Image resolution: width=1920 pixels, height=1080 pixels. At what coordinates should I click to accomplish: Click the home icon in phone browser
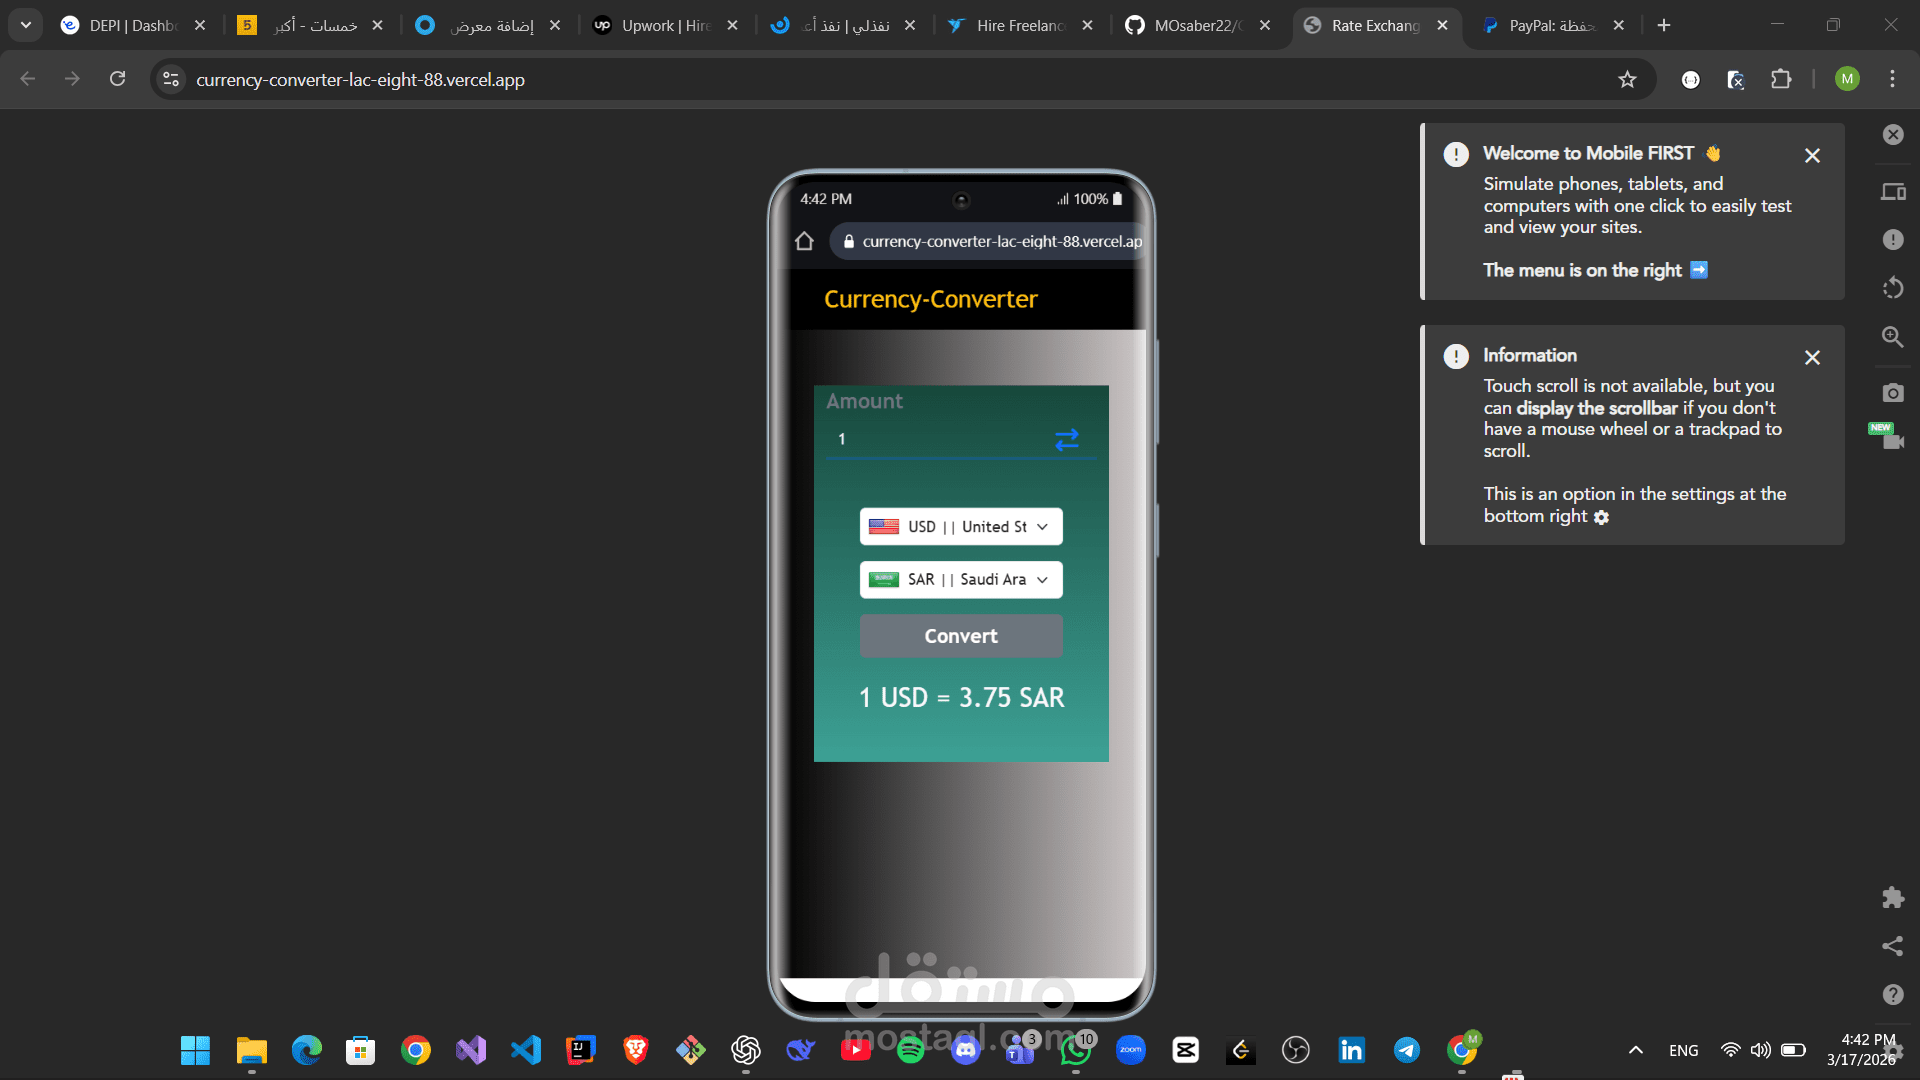click(x=804, y=241)
